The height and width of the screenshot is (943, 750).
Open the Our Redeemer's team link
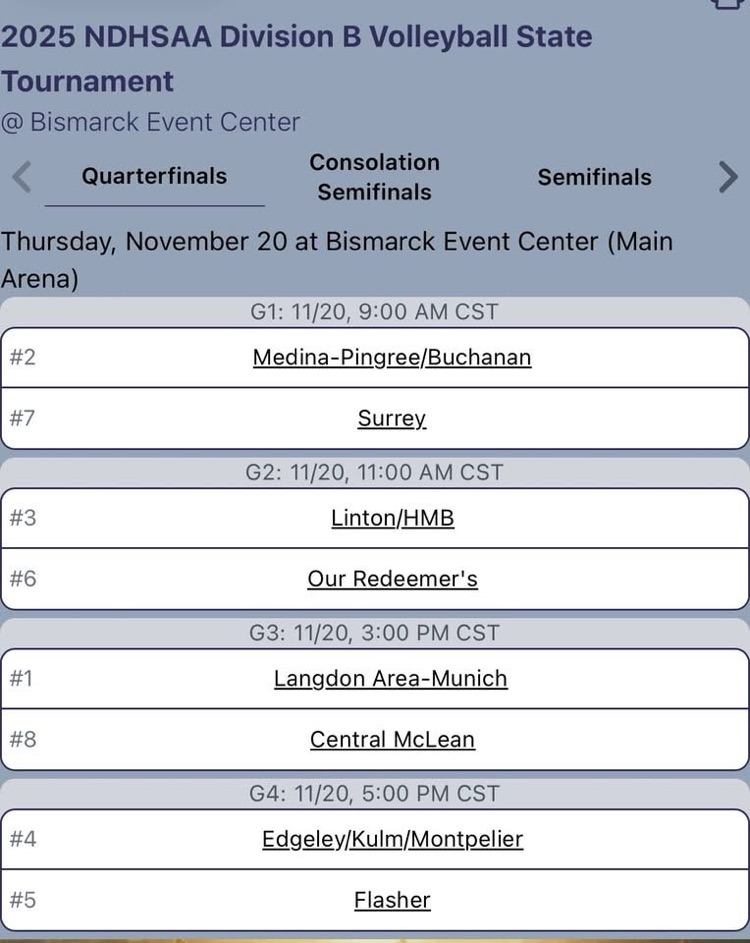[392, 579]
